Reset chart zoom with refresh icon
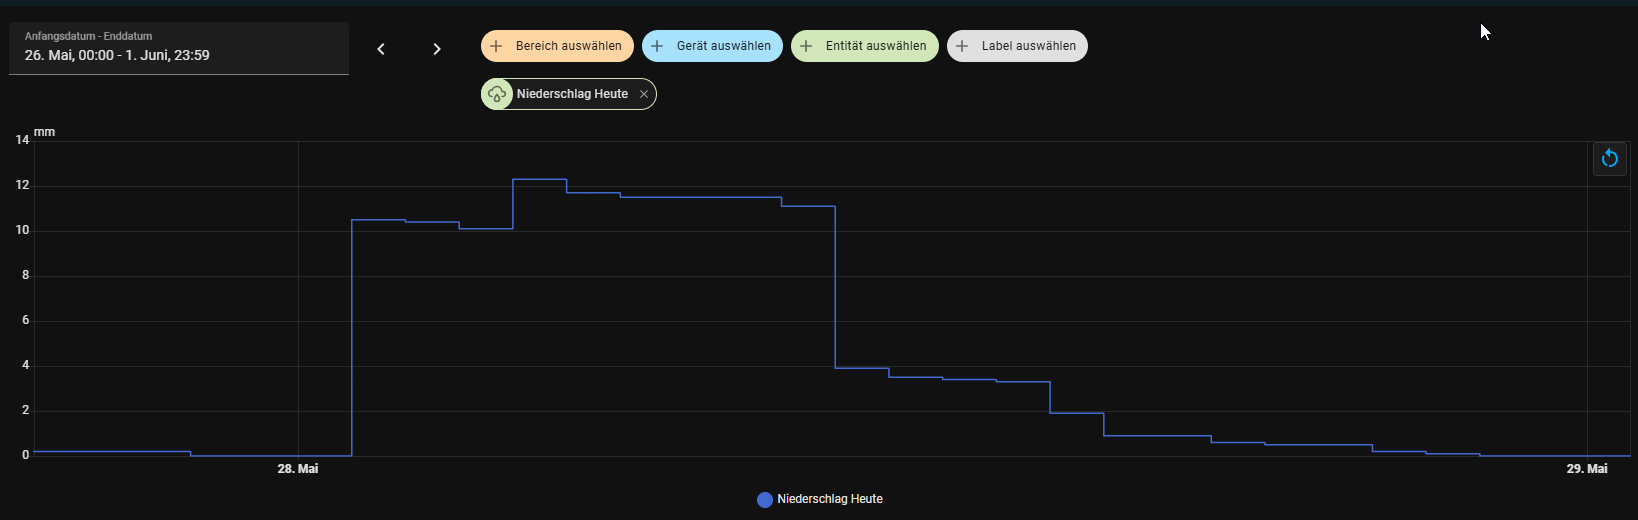 pos(1609,159)
